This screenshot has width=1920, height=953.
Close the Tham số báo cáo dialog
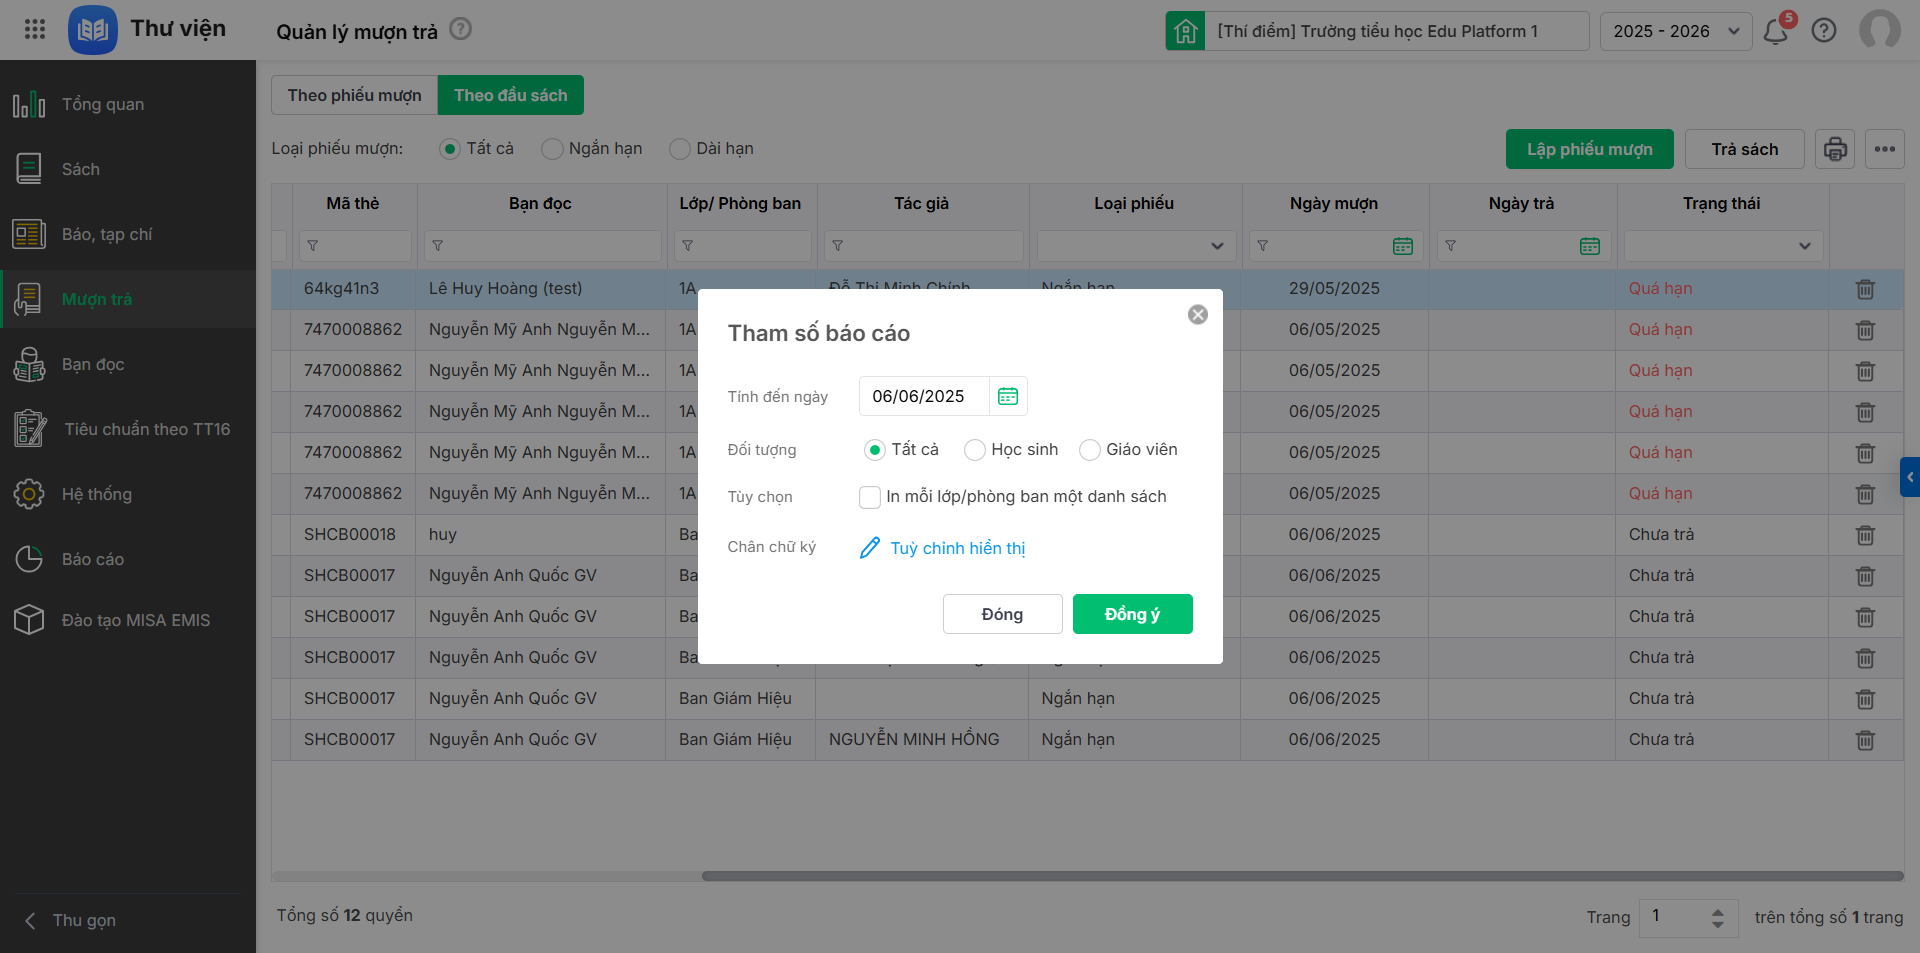coord(1197,315)
